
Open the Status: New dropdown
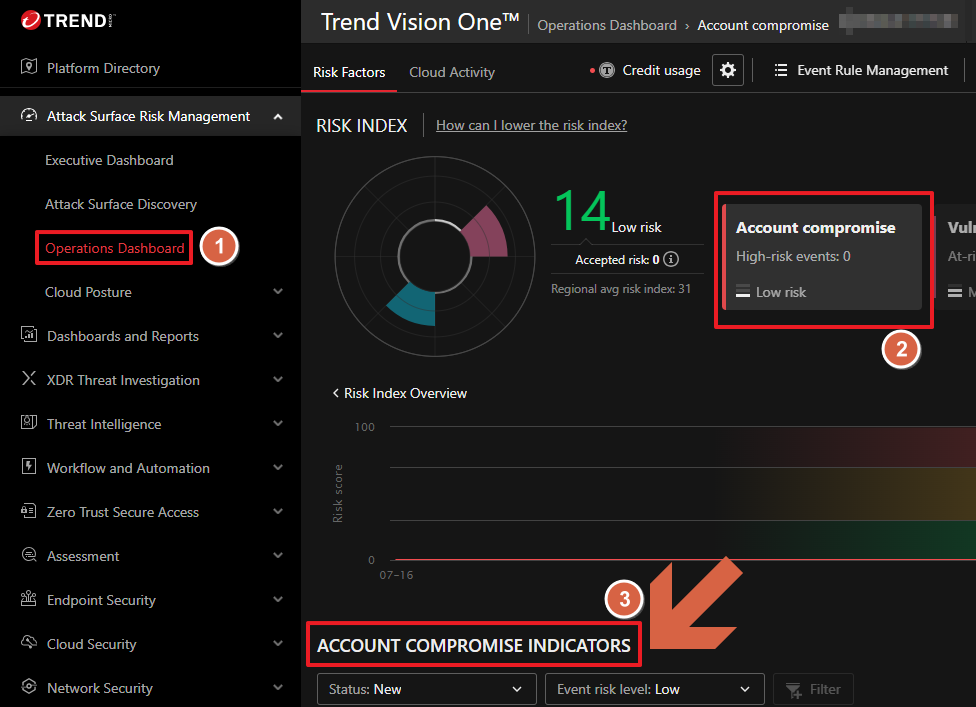click(x=425, y=689)
